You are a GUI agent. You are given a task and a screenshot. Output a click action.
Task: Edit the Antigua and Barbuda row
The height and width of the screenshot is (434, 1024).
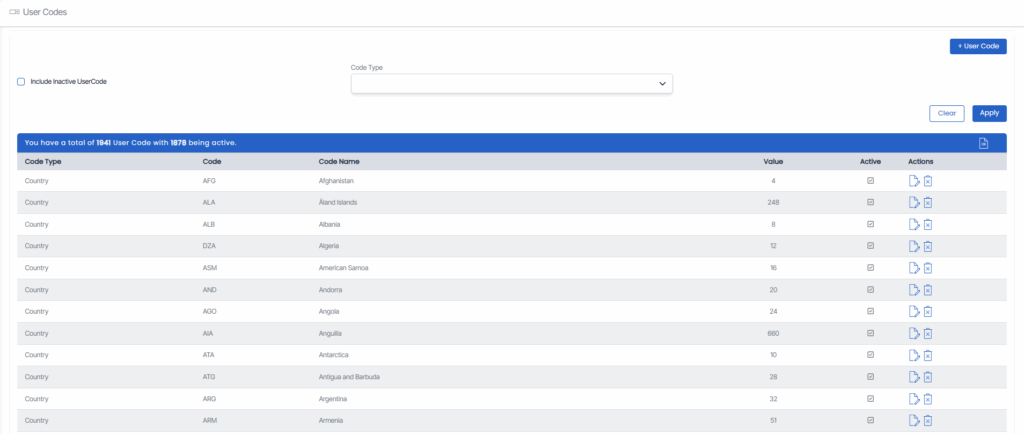(x=914, y=377)
